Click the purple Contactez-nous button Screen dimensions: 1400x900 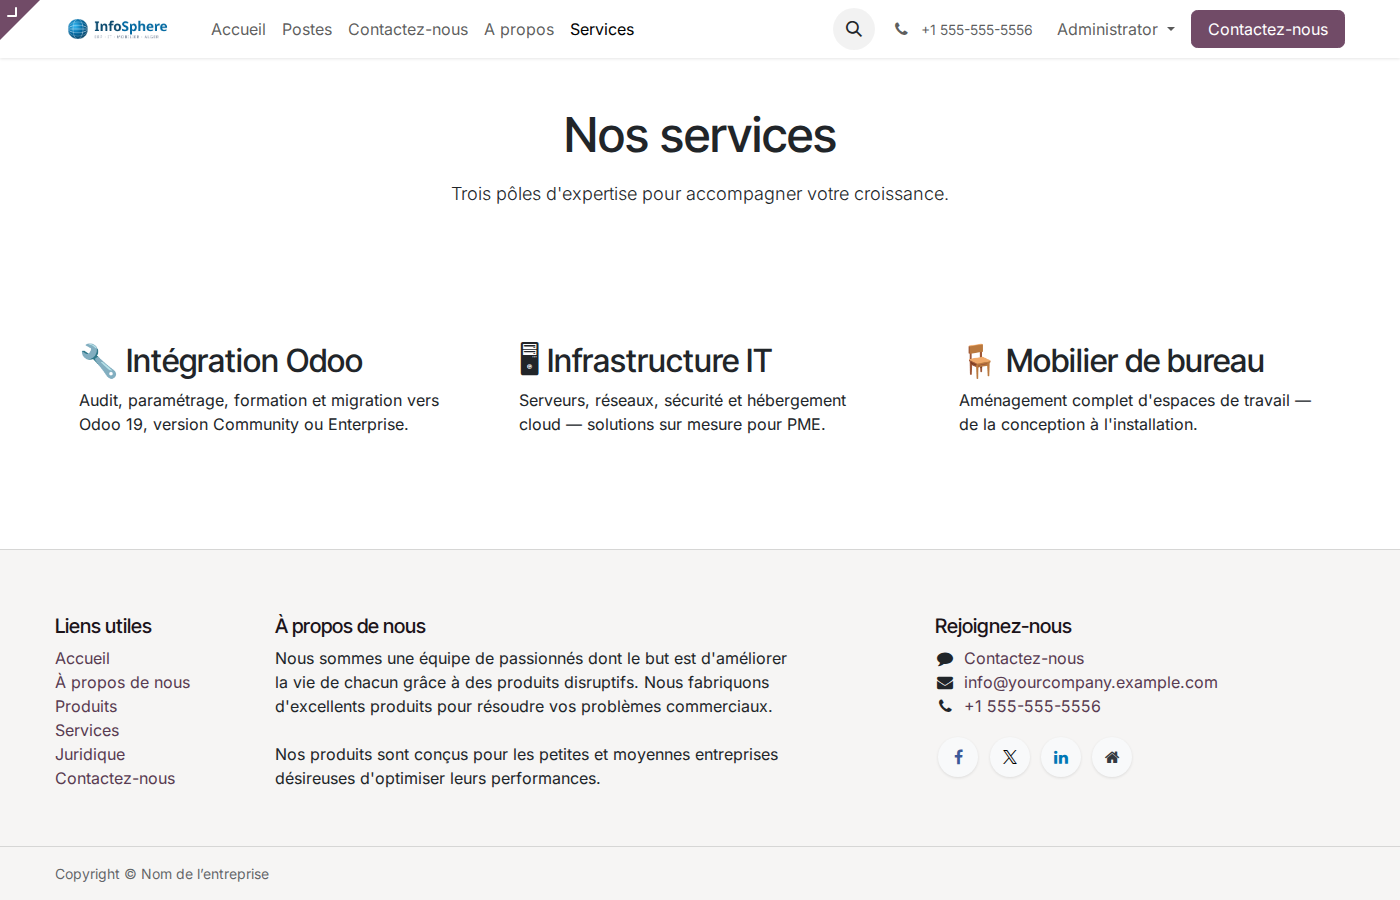coord(1267,29)
